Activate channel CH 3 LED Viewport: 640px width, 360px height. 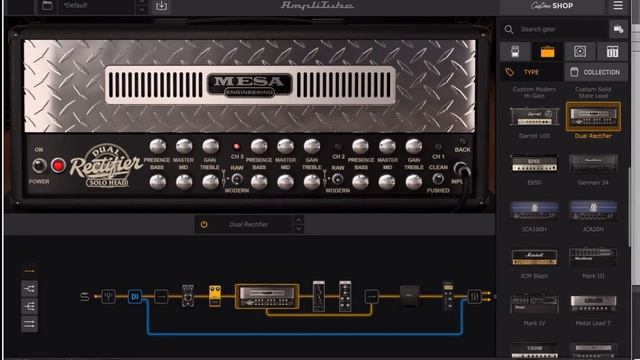point(236,147)
